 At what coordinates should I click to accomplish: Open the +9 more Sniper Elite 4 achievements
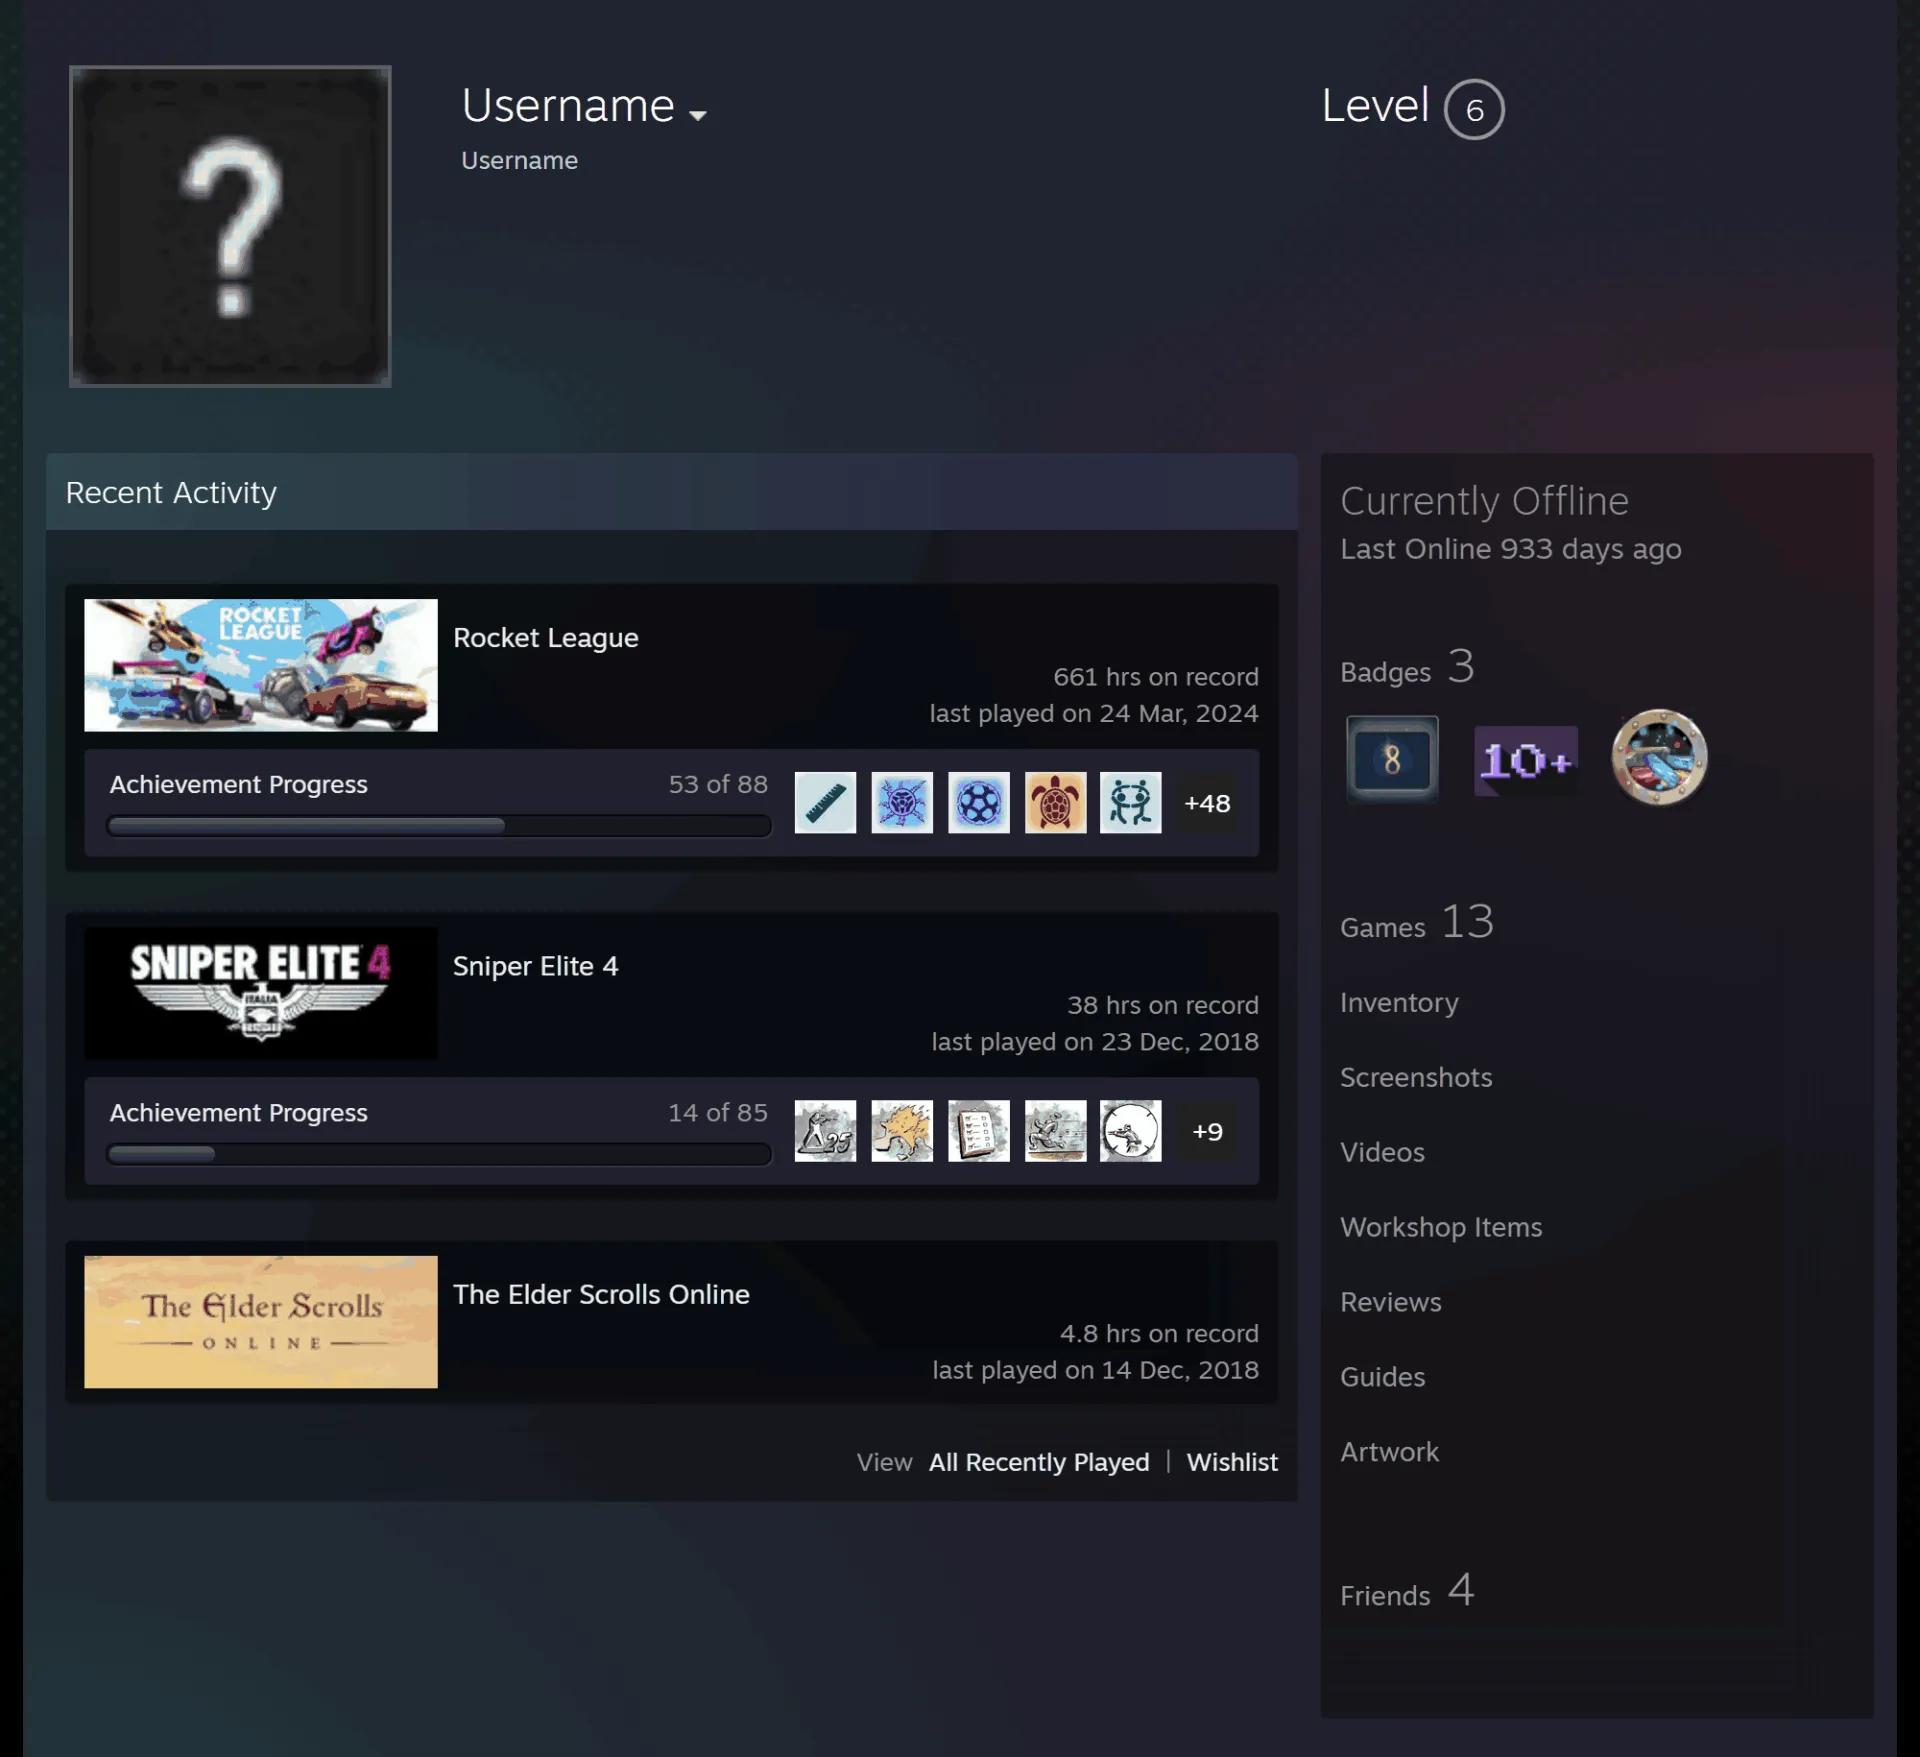point(1207,1131)
